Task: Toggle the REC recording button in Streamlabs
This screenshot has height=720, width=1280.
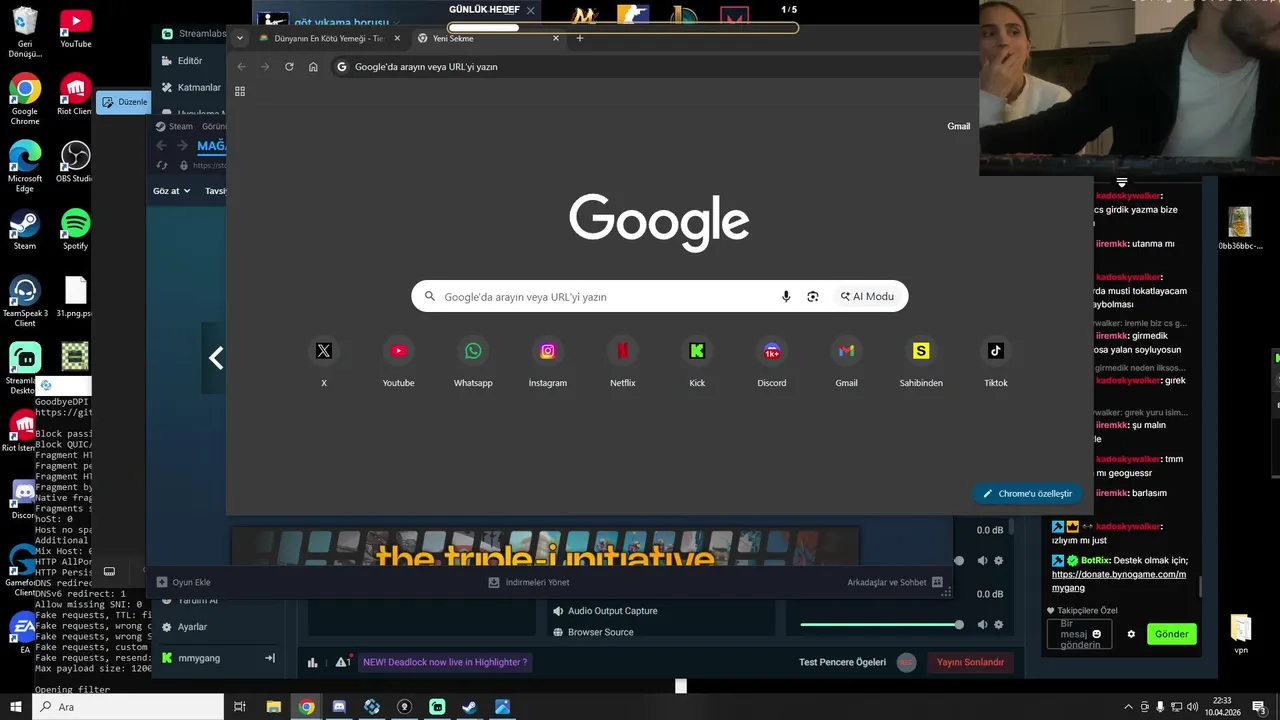Action: pyautogui.click(x=907, y=662)
